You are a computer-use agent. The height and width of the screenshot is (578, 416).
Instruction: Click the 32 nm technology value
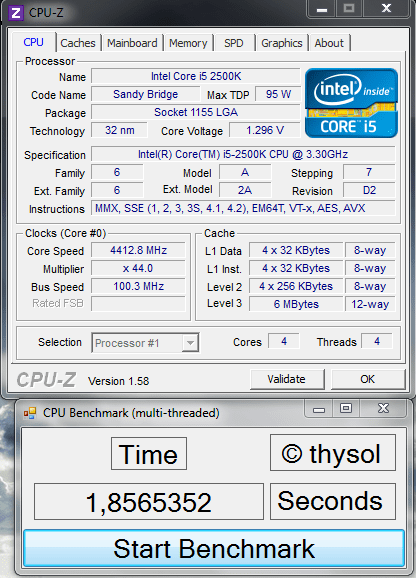119,130
